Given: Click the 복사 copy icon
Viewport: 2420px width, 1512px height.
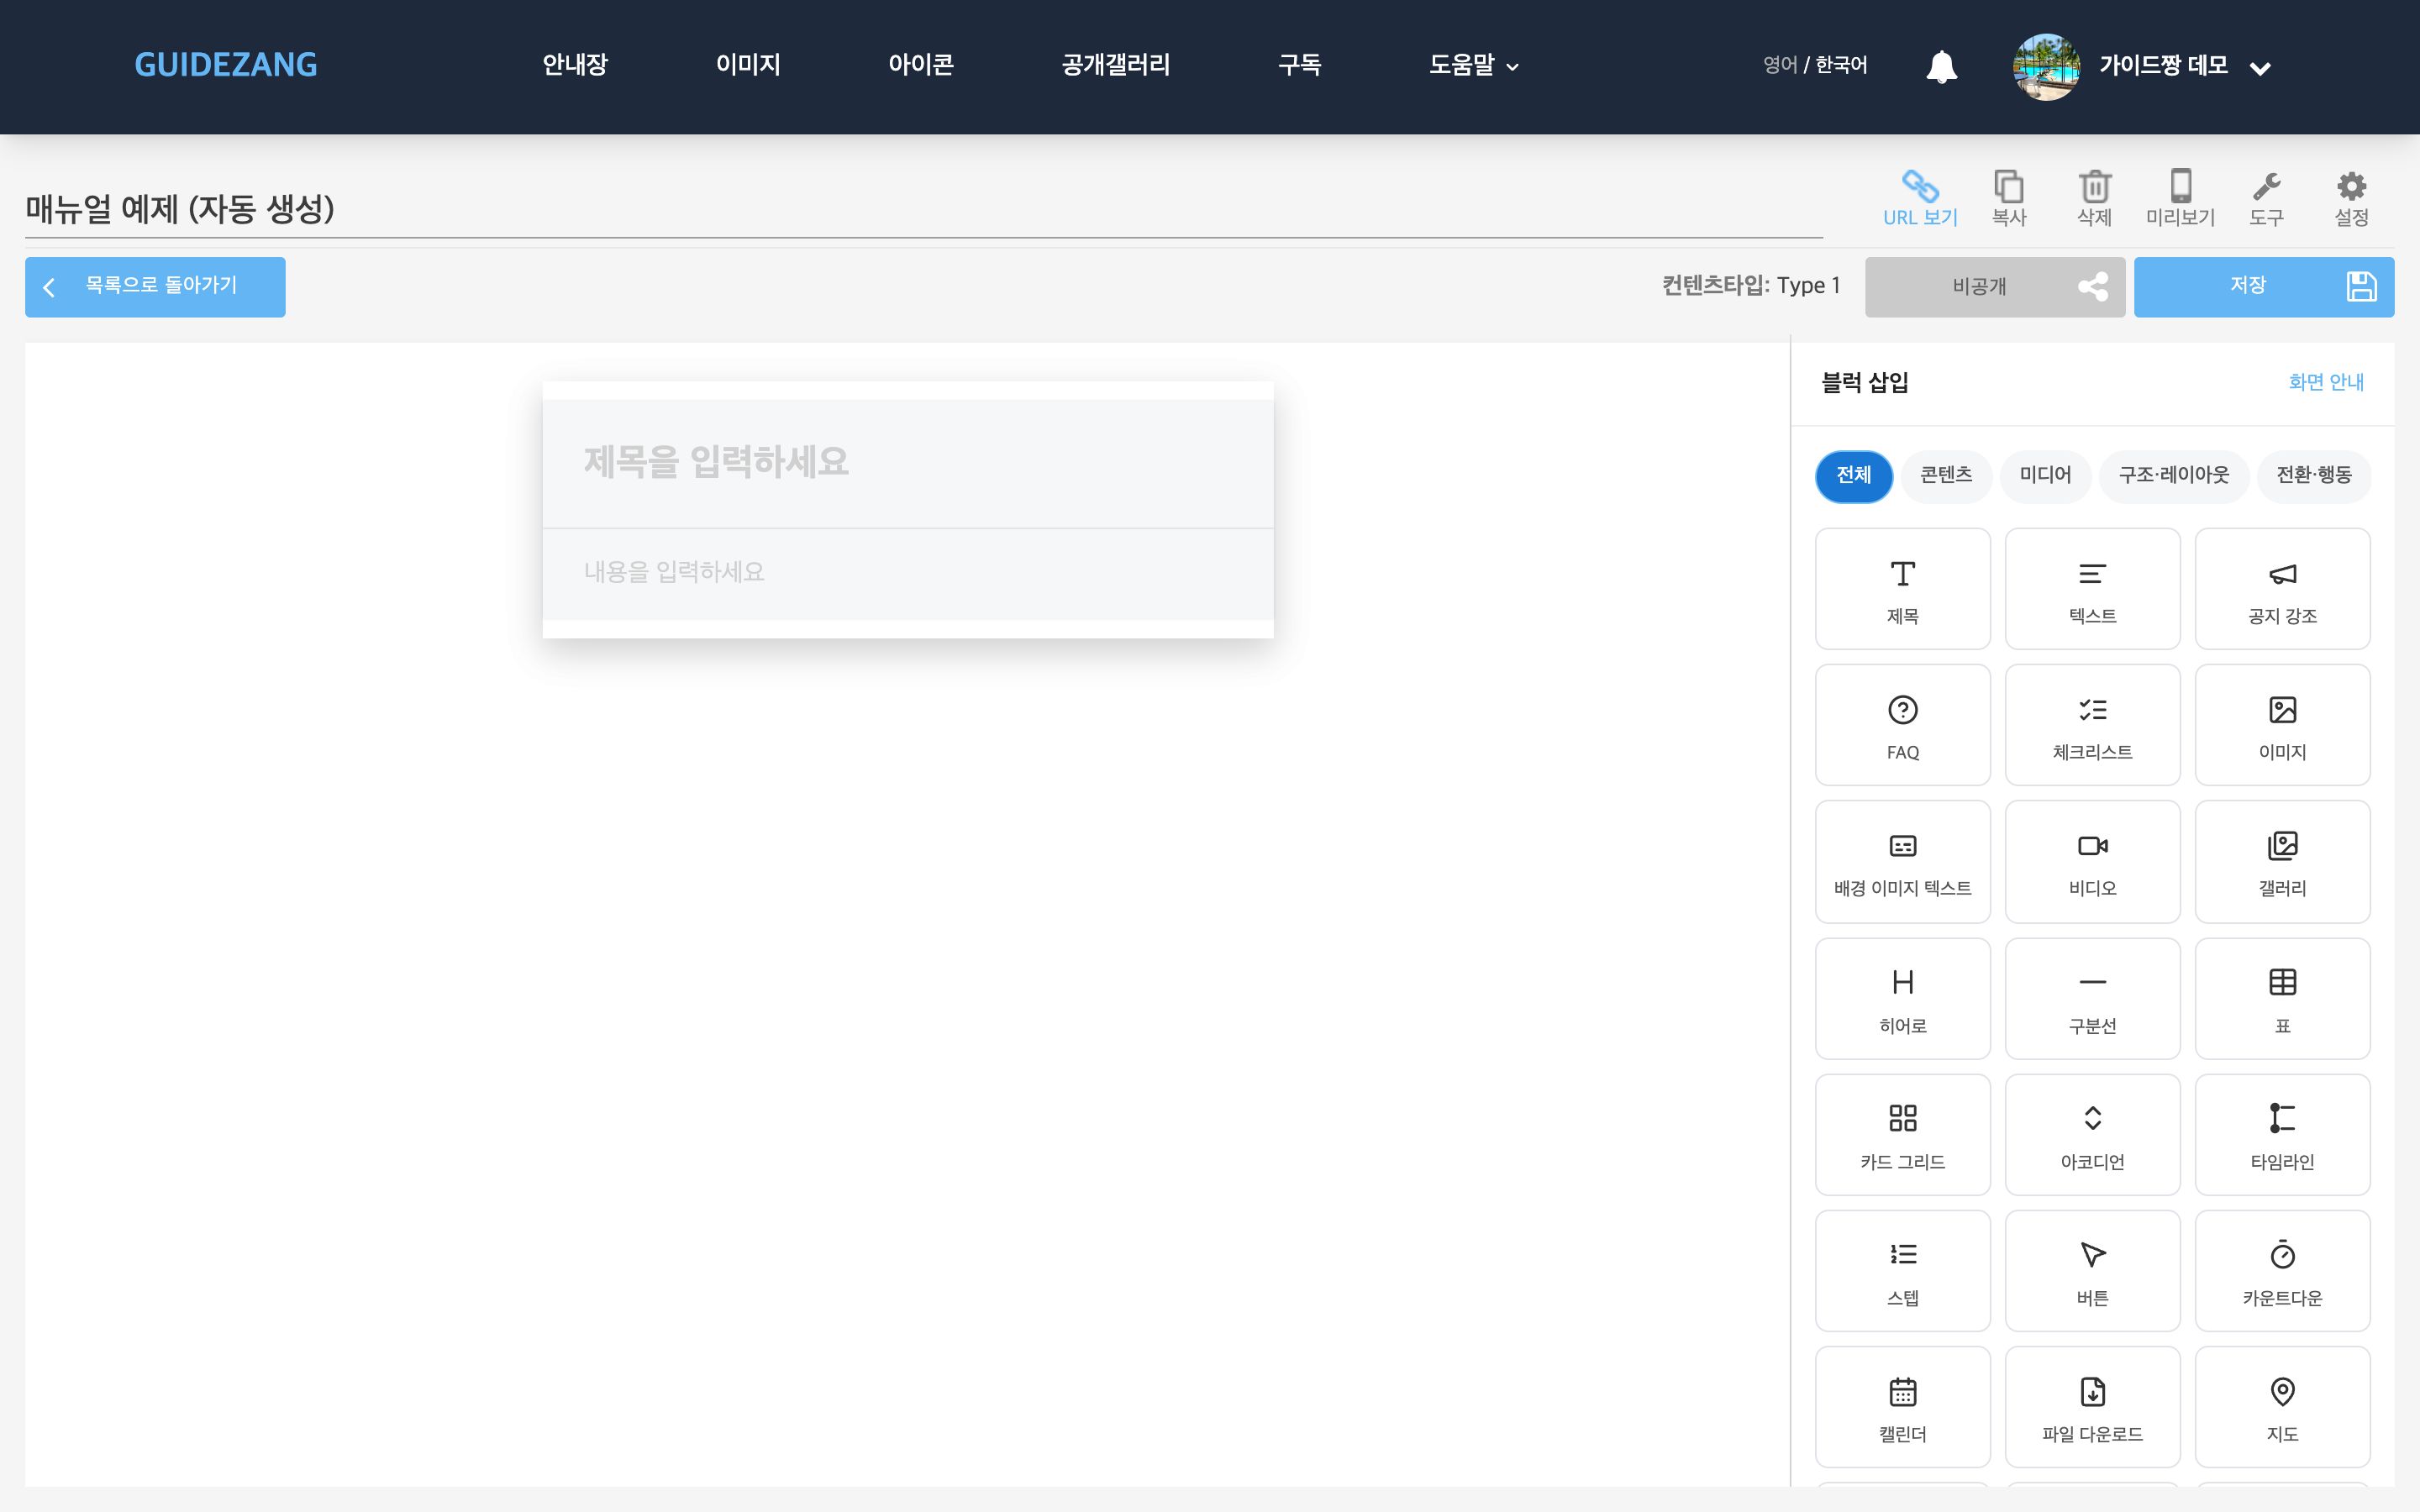Looking at the screenshot, I should point(2008,198).
